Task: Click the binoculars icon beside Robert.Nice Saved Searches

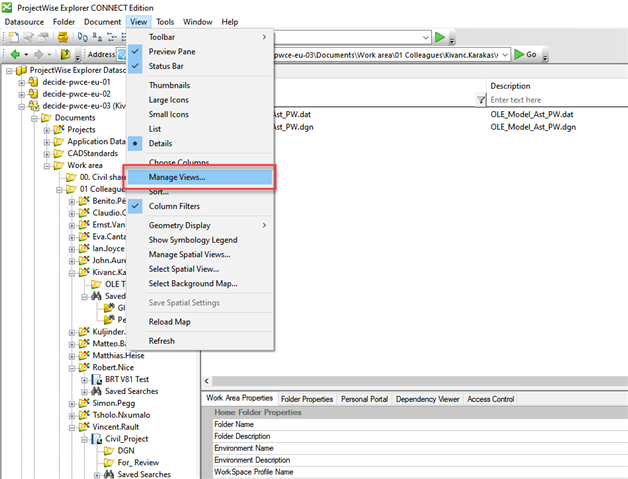Action: pos(97,391)
